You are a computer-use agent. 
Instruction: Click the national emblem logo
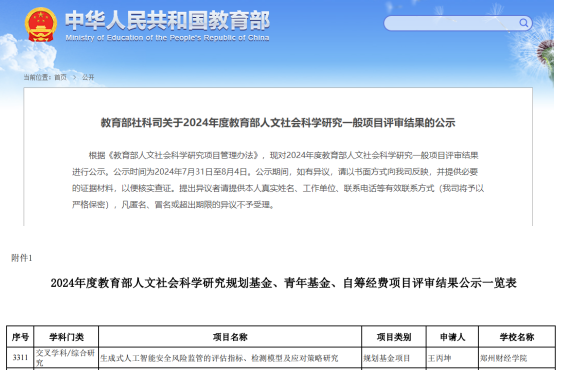(41, 24)
